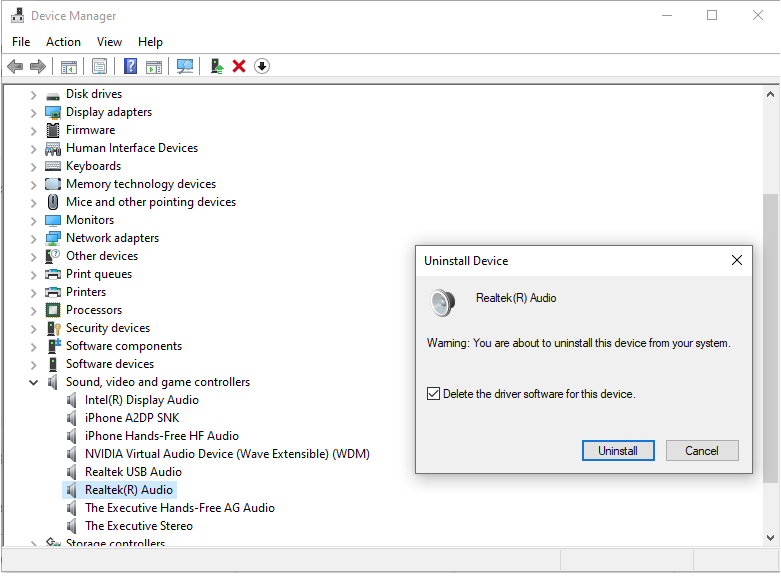Click the Display adapters category icon
The width and height of the screenshot is (781, 577).
pos(53,113)
